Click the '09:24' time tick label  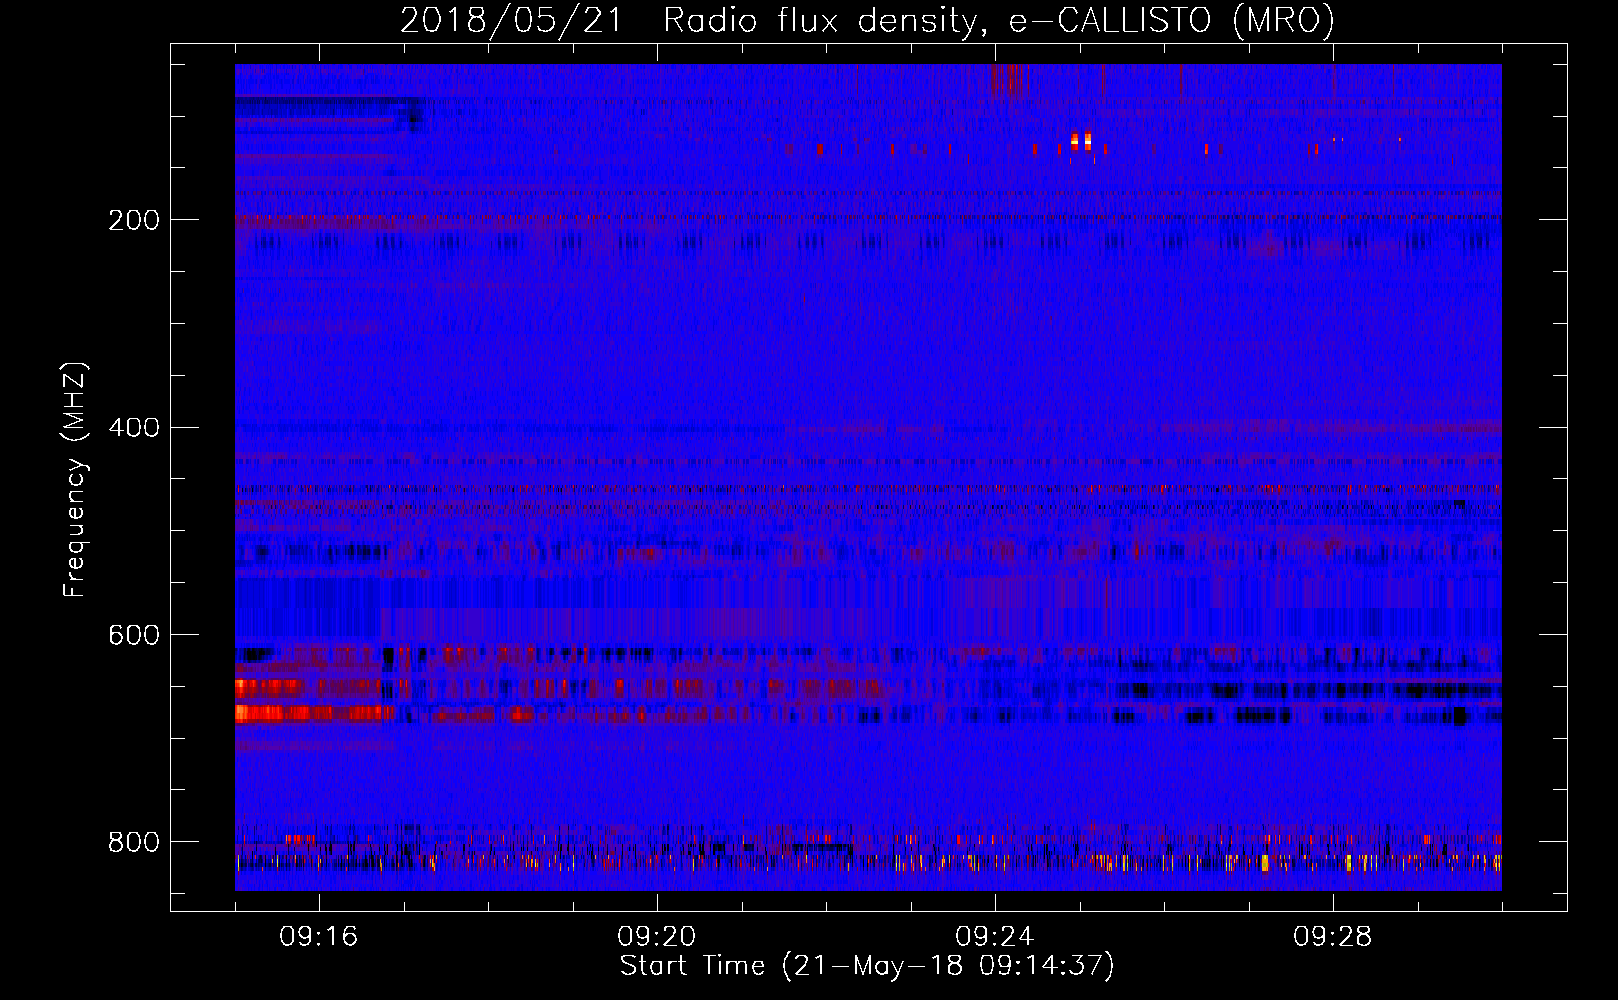[x=994, y=937]
